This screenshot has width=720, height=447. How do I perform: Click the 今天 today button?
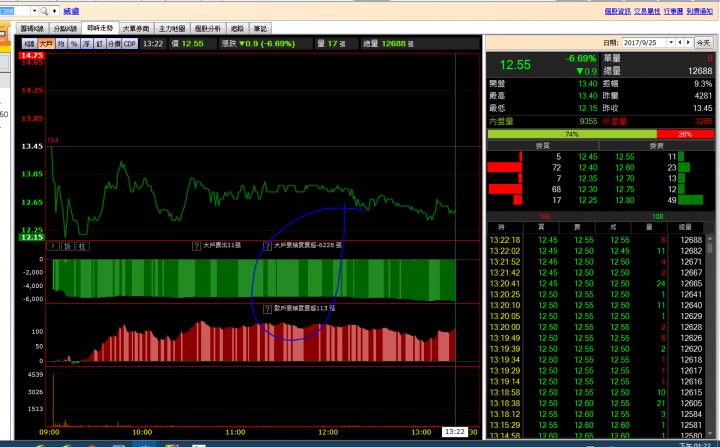[x=703, y=42]
